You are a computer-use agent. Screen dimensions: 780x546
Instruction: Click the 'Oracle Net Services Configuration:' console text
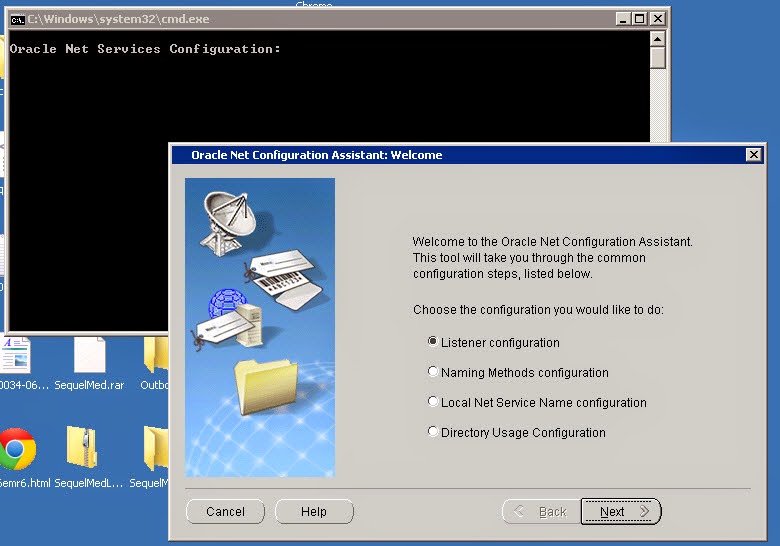point(145,49)
